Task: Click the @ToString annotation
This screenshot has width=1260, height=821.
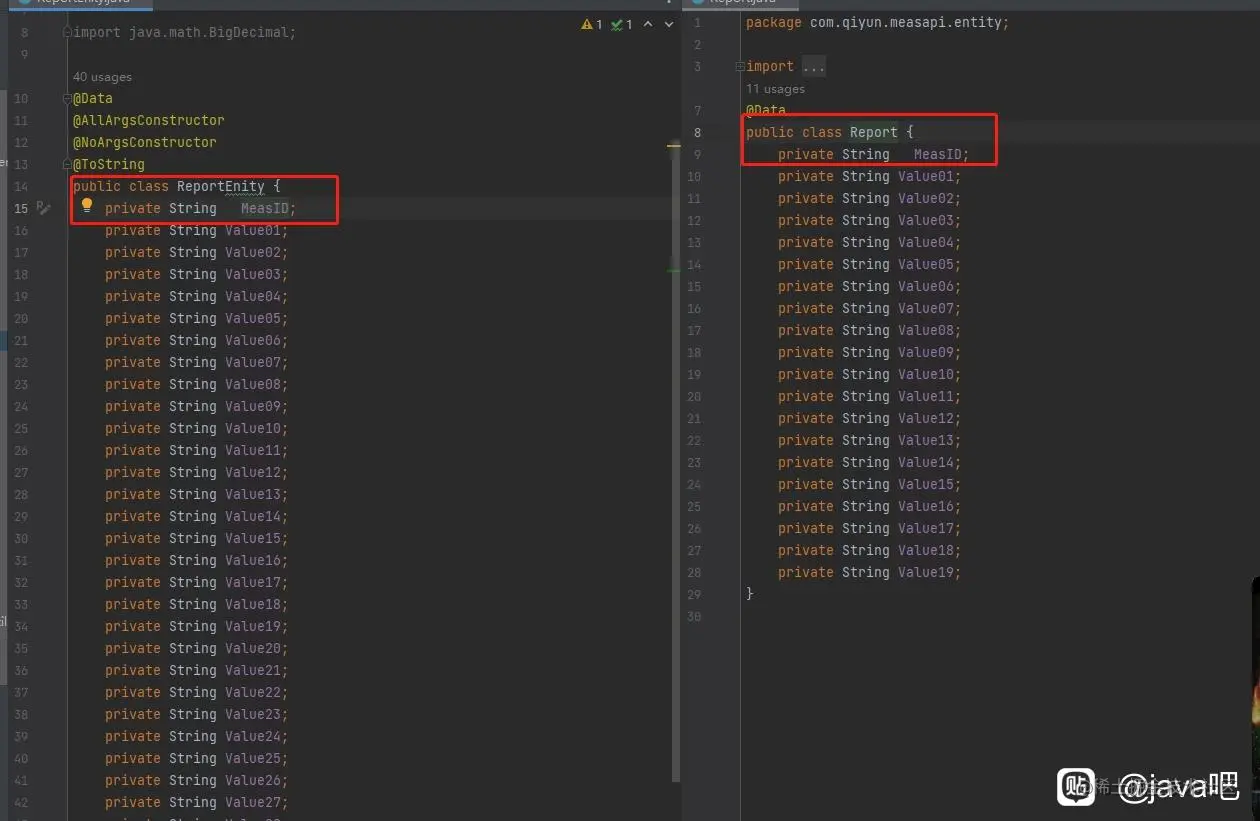Action: tap(109, 164)
